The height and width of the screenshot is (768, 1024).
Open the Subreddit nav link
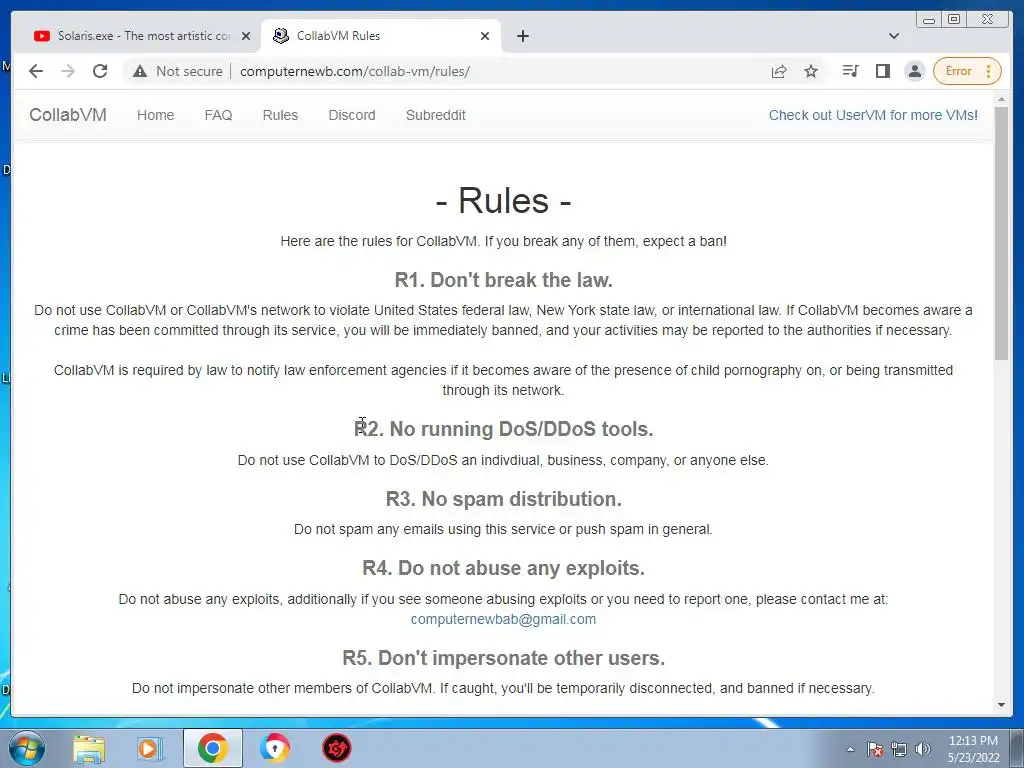point(436,115)
